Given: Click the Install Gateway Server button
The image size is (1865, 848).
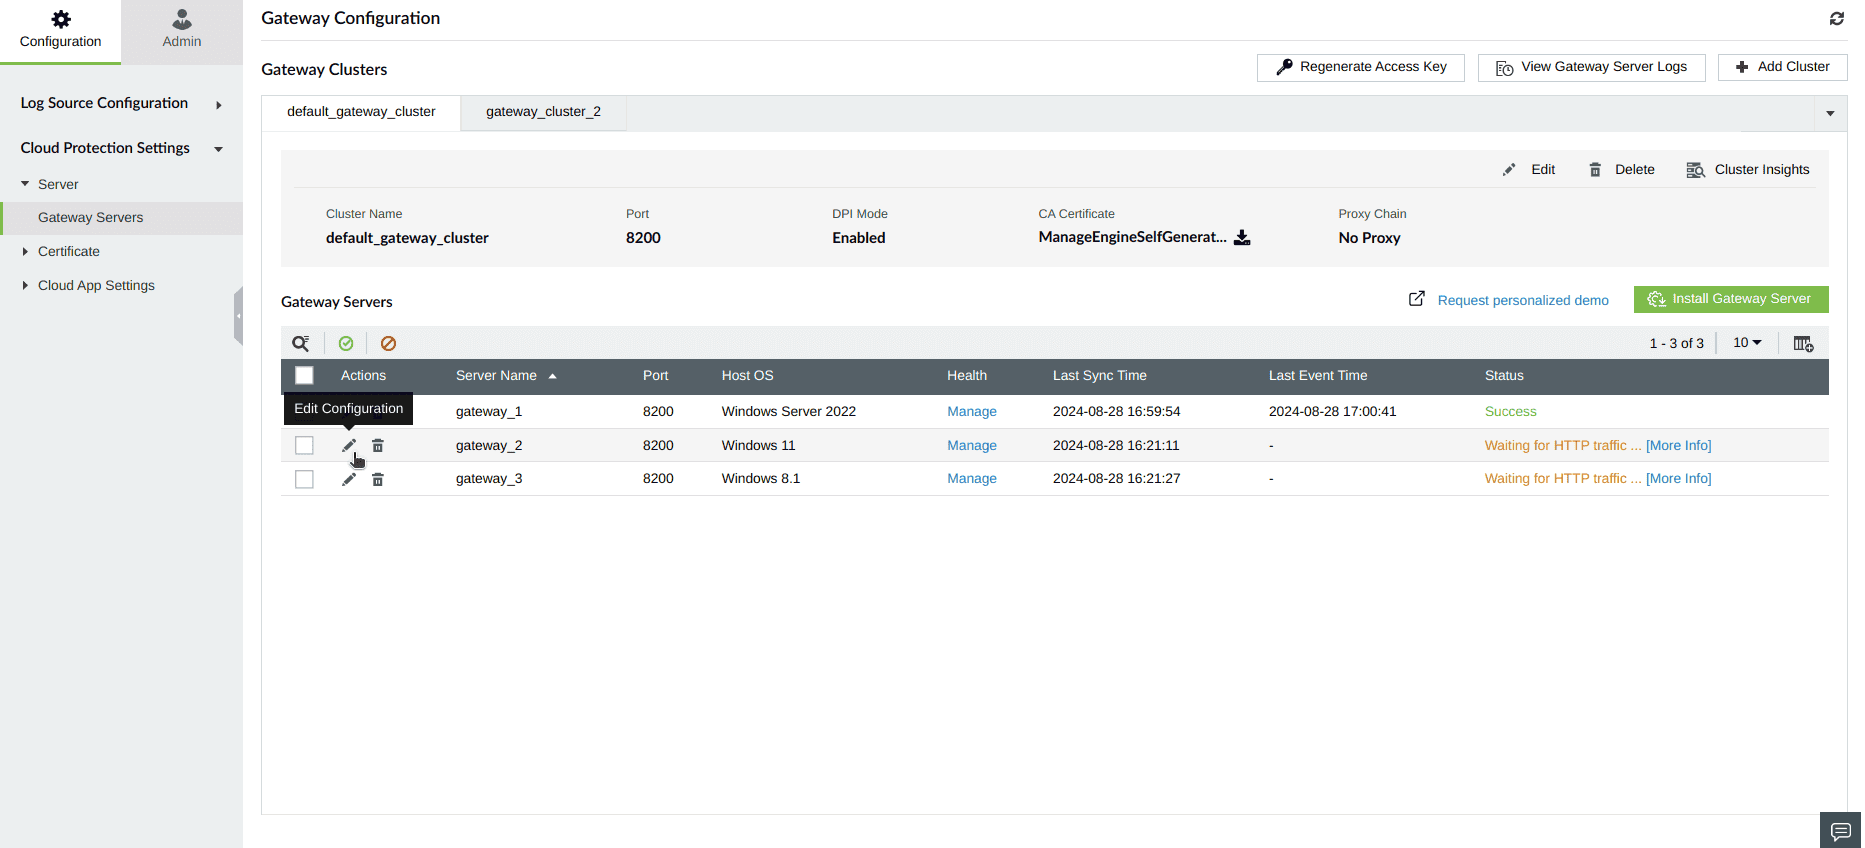Looking at the screenshot, I should [x=1731, y=299].
